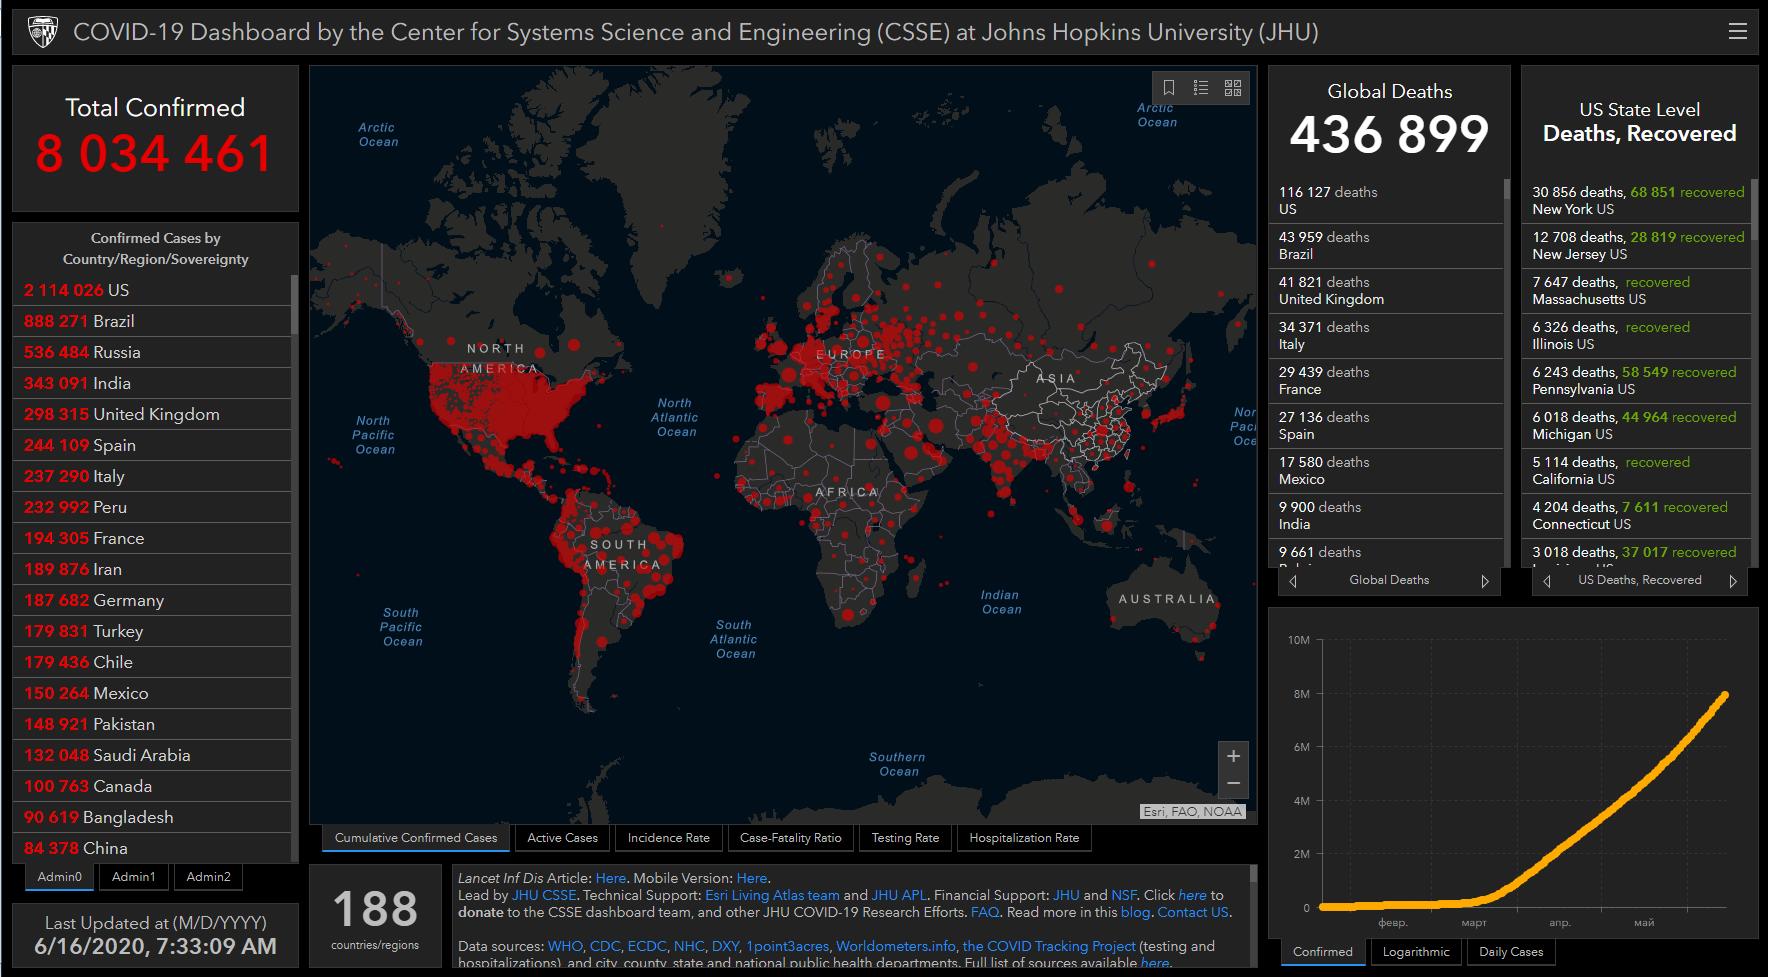Select Iran in confirmed cases list
The image size is (1768, 977).
coord(152,569)
